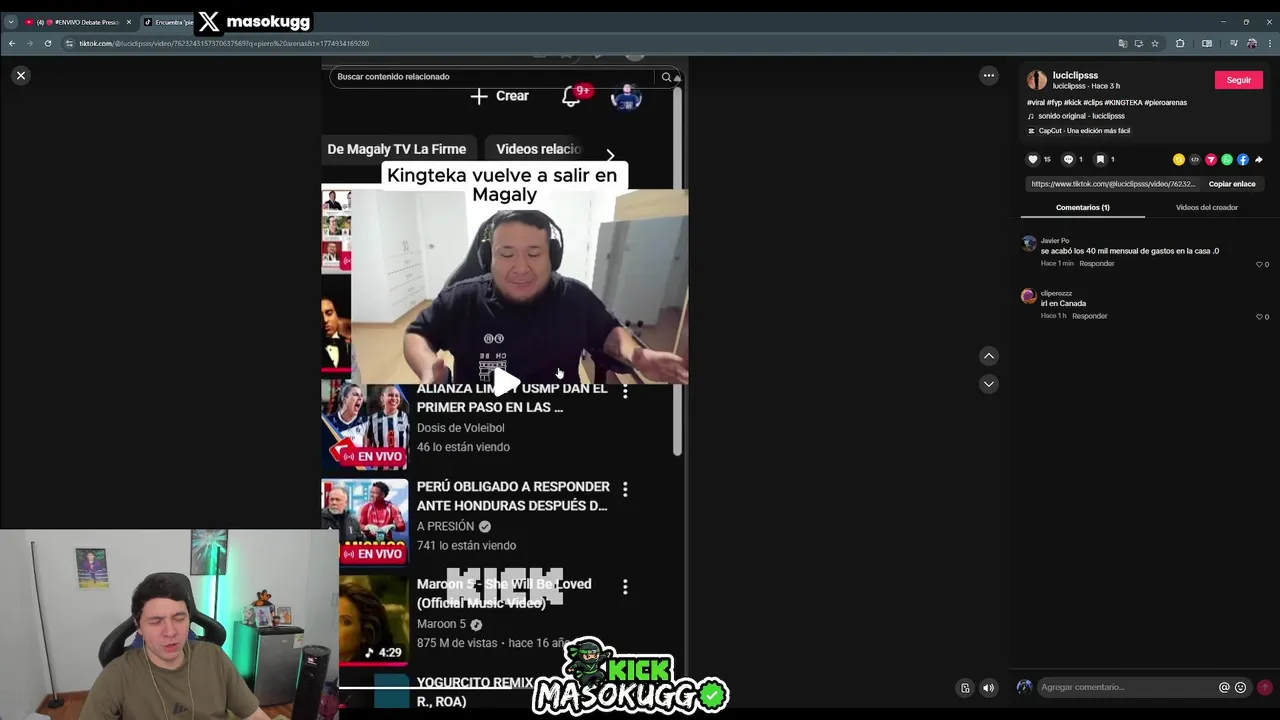Open luciclipsss profile avatar
The height and width of the screenshot is (720, 1280).
1037,80
